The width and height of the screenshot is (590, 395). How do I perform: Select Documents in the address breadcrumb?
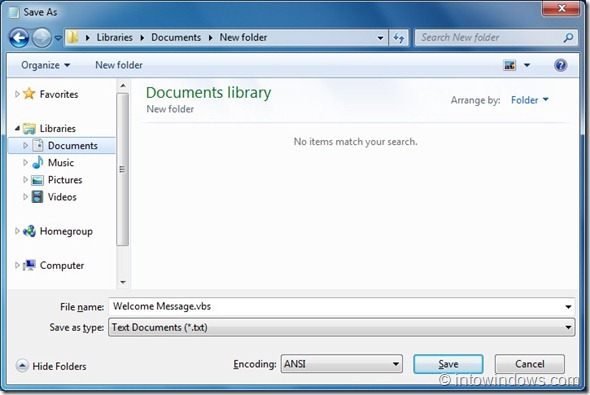[x=176, y=38]
